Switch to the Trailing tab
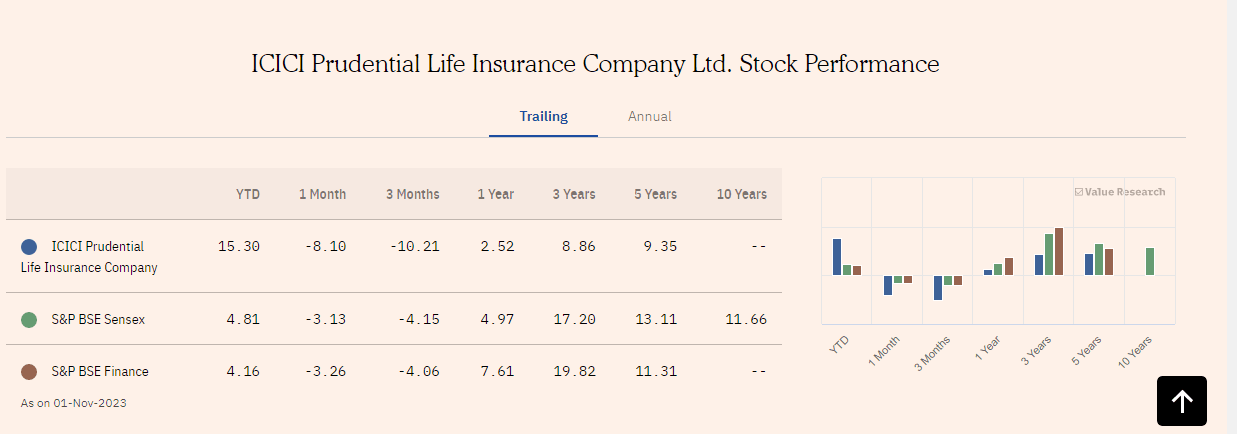 (x=543, y=116)
